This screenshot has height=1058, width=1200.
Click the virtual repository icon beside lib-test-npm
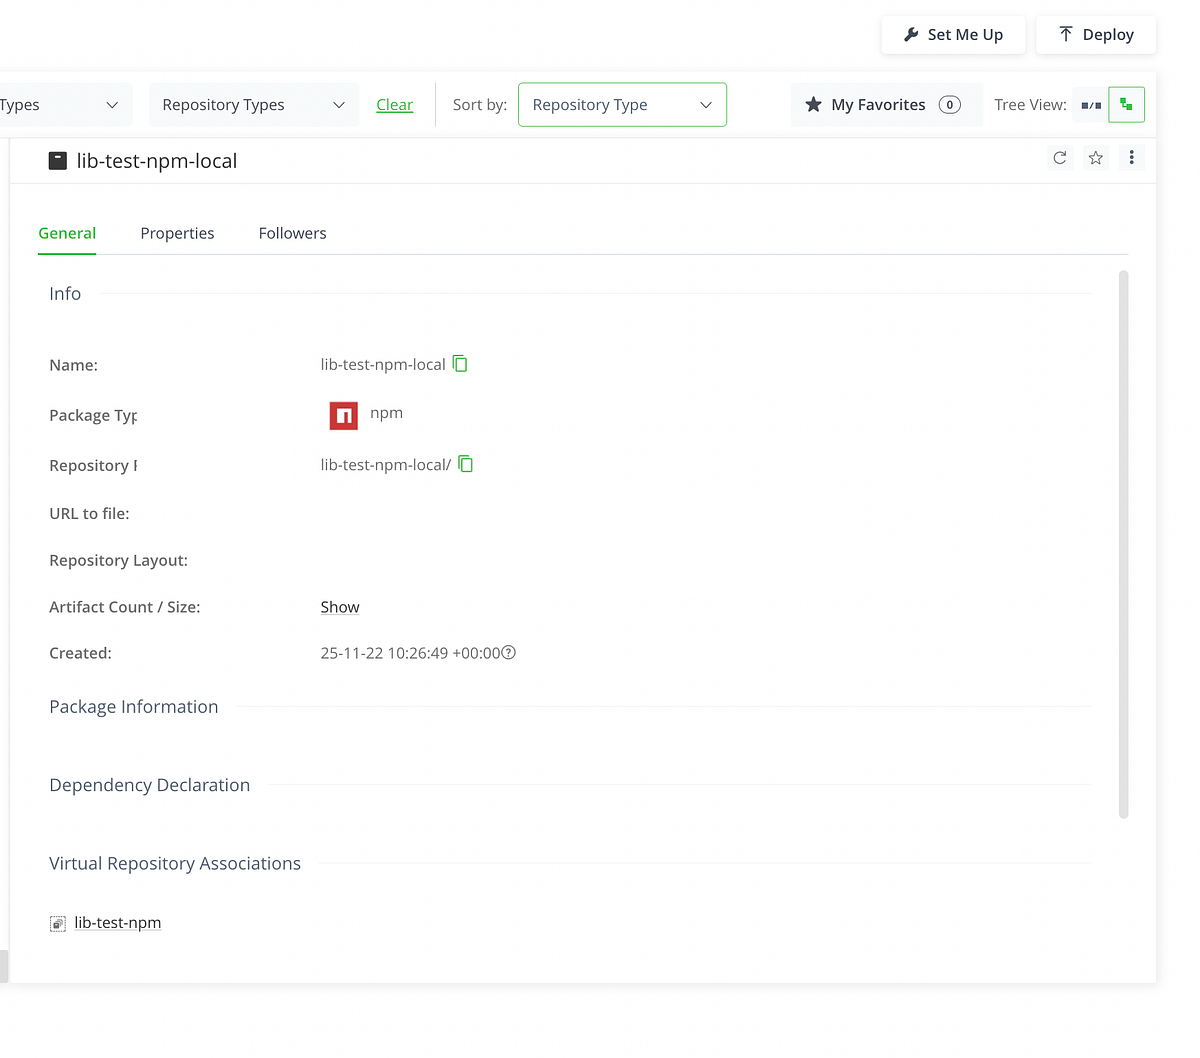[58, 922]
